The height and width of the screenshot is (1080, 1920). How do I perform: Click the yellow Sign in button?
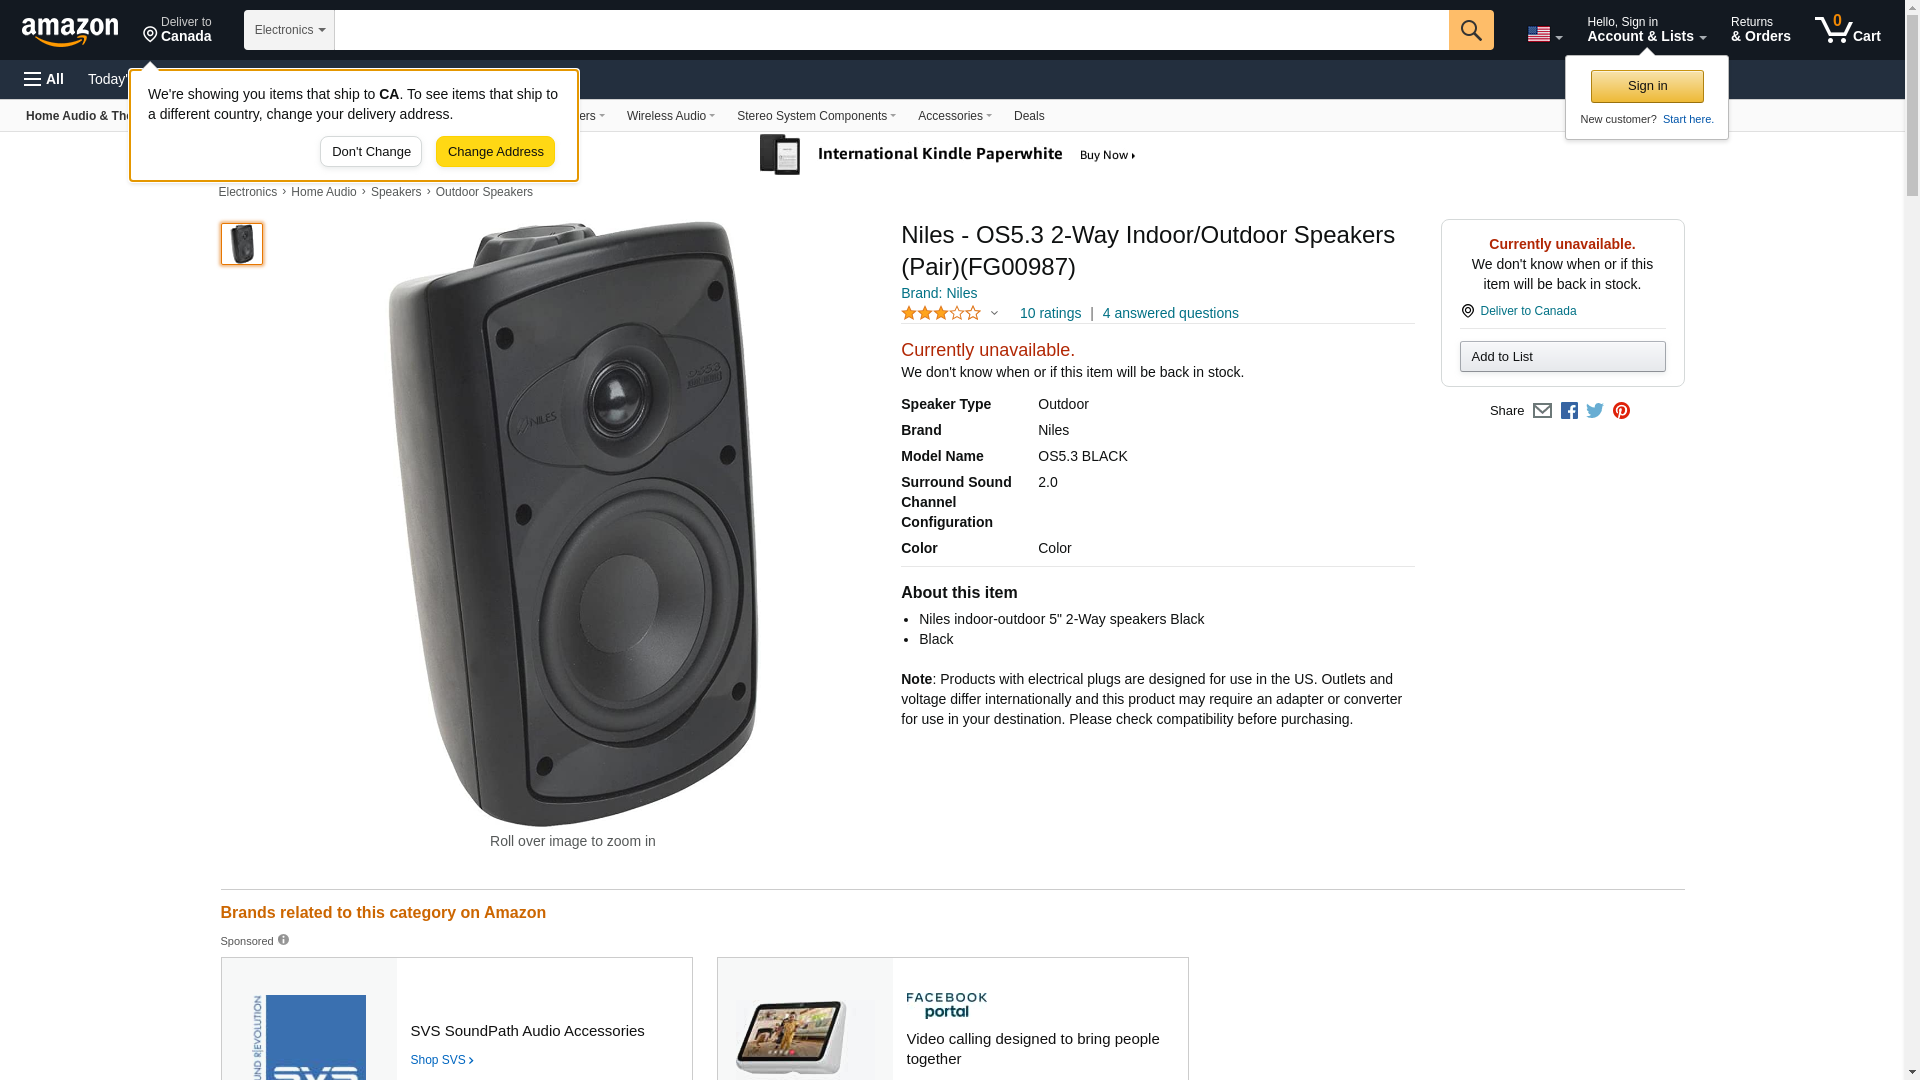pyautogui.click(x=1647, y=86)
